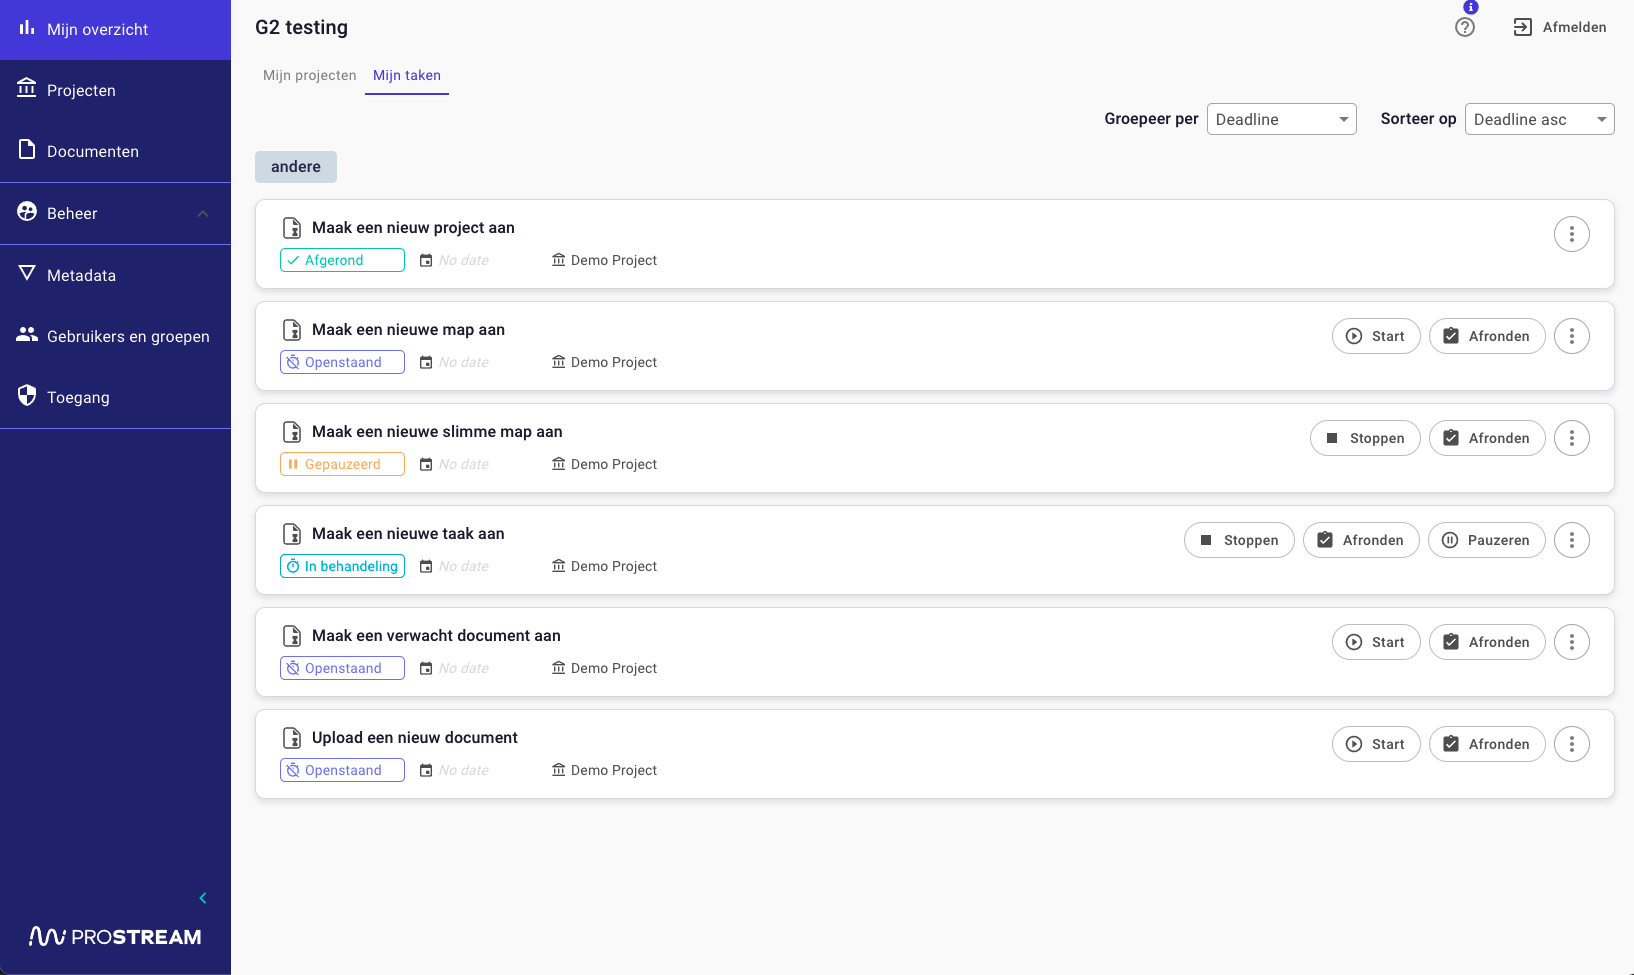Click the 'andere' group label chip
This screenshot has height=975, width=1634.
pos(296,167)
